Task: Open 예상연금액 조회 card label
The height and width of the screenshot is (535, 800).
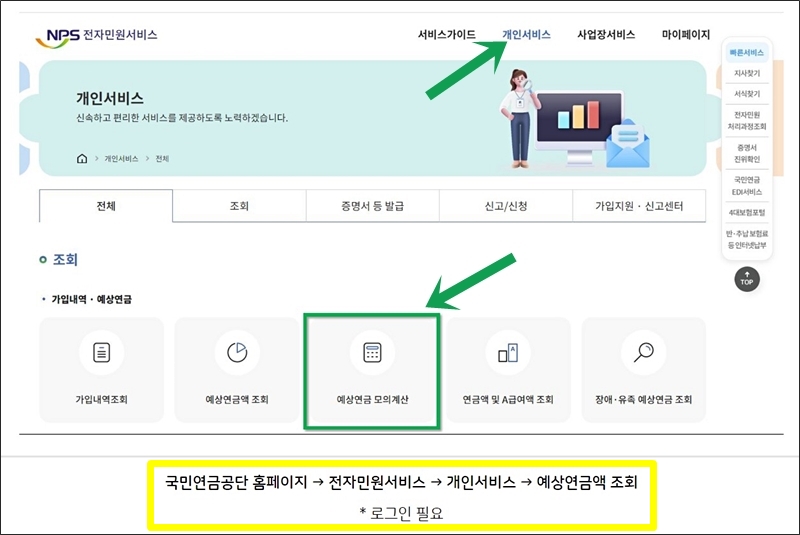Action: tap(237, 399)
